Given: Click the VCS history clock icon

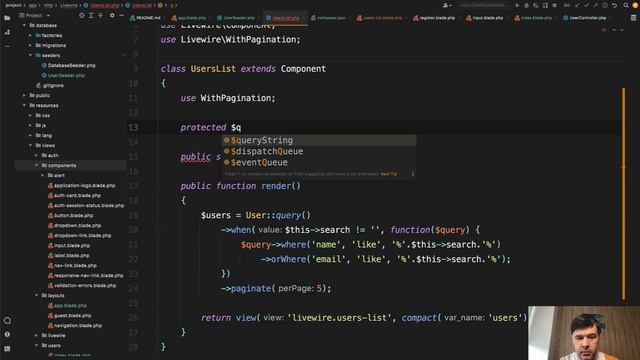Looking at the screenshot, I should click(604, 5).
